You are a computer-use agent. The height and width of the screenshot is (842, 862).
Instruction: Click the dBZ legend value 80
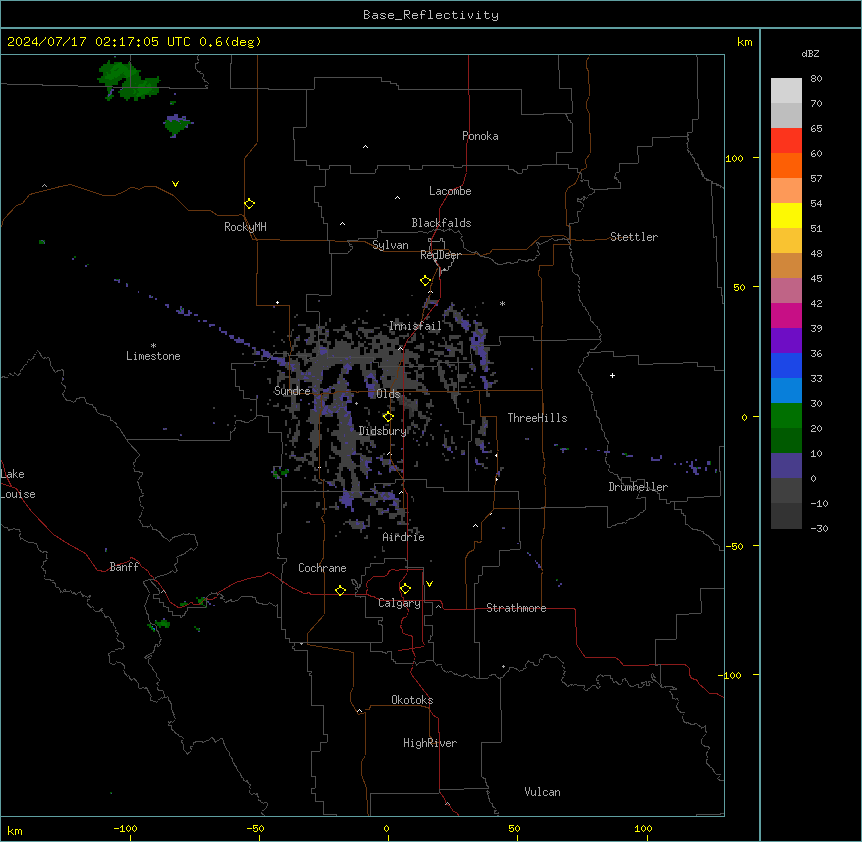(x=816, y=79)
